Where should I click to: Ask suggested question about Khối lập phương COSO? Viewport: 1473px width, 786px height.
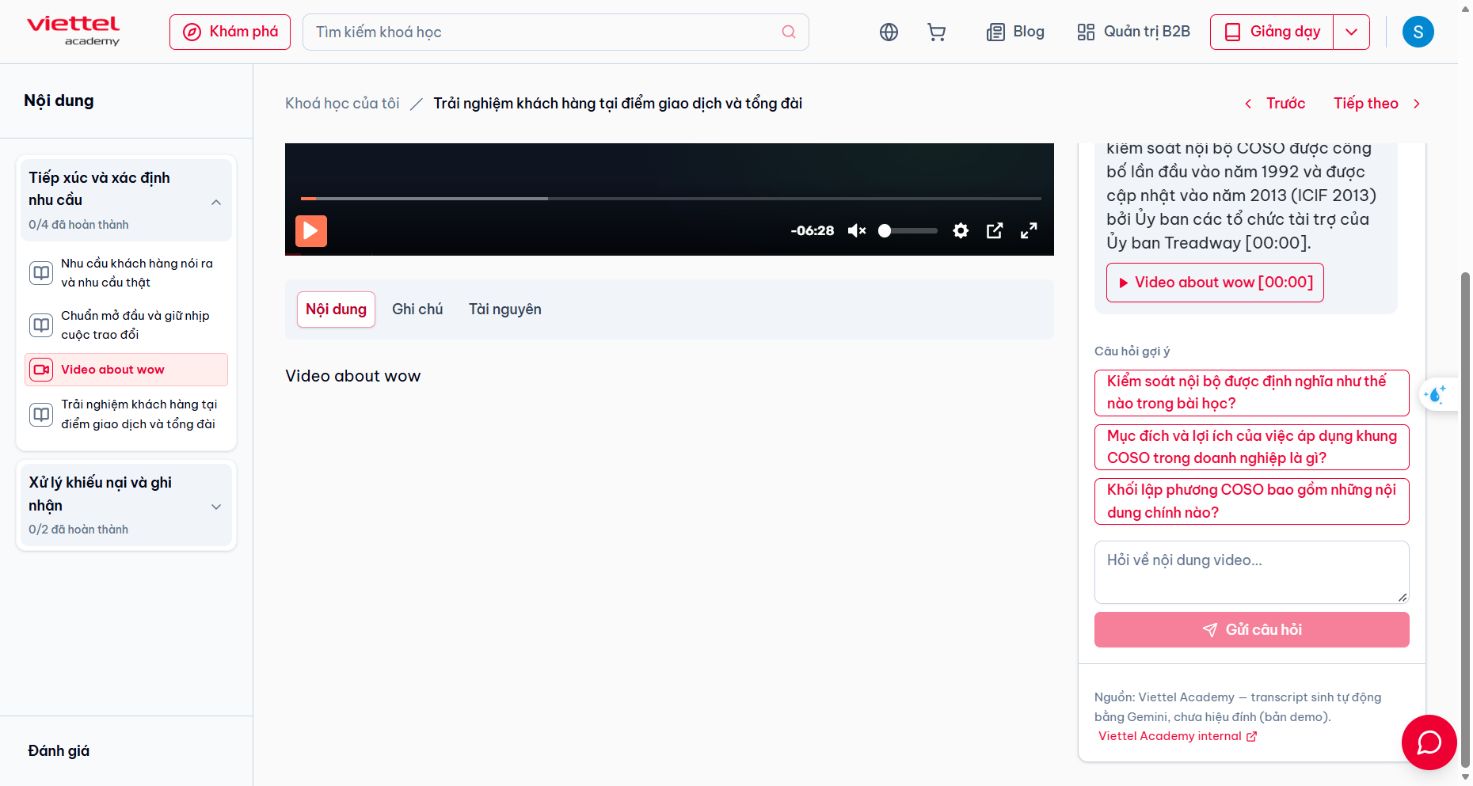[x=1252, y=502]
